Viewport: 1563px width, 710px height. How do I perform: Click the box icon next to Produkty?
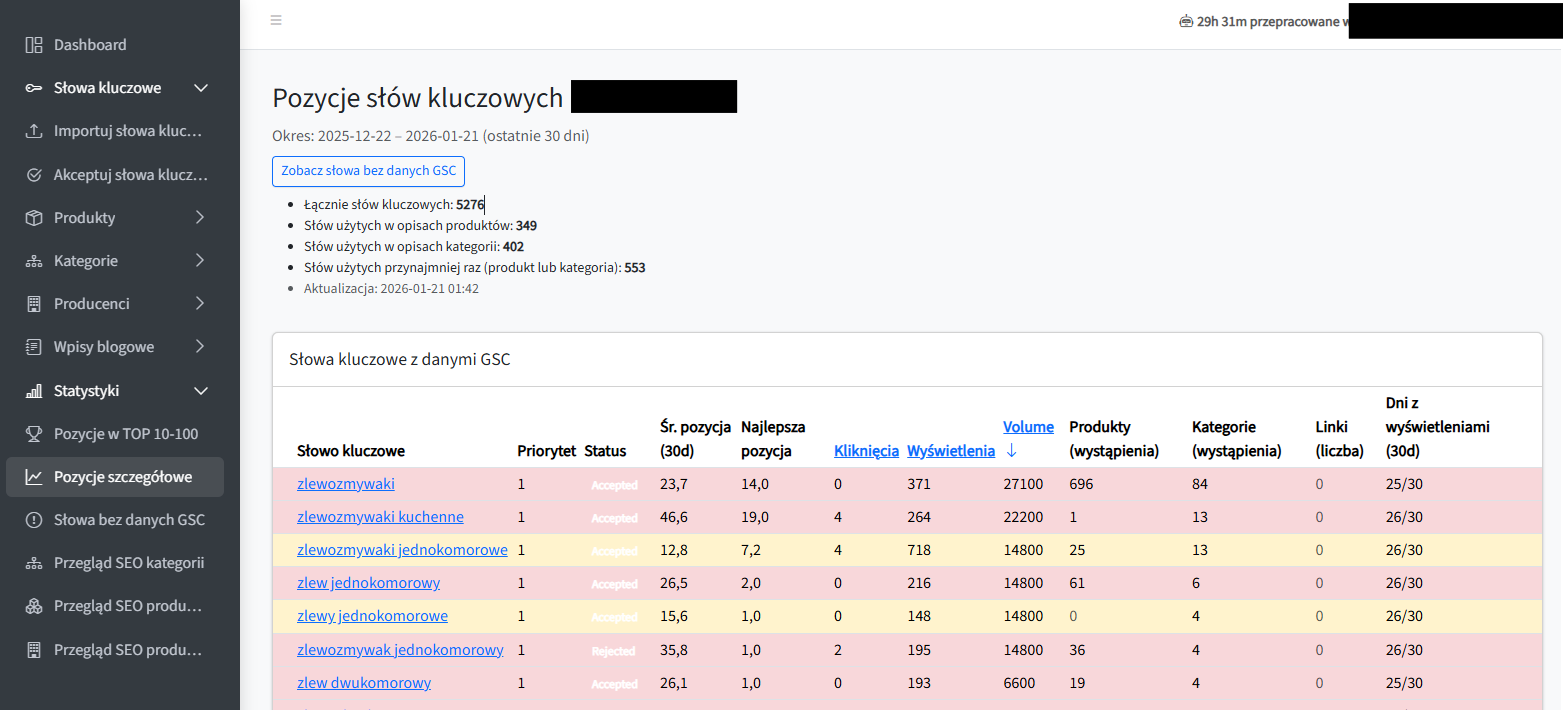click(x=34, y=218)
